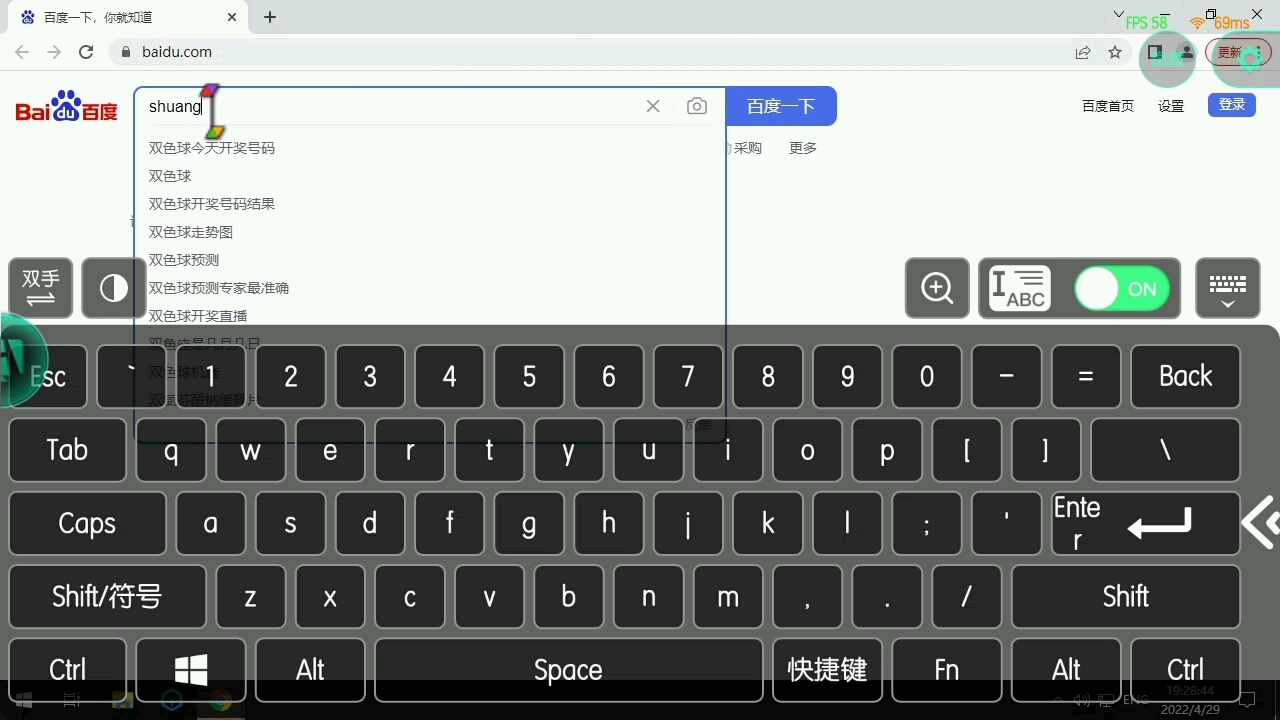Click the 百度一下 search button
This screenshot has height=720, width=1280.
tap(781, 106)
